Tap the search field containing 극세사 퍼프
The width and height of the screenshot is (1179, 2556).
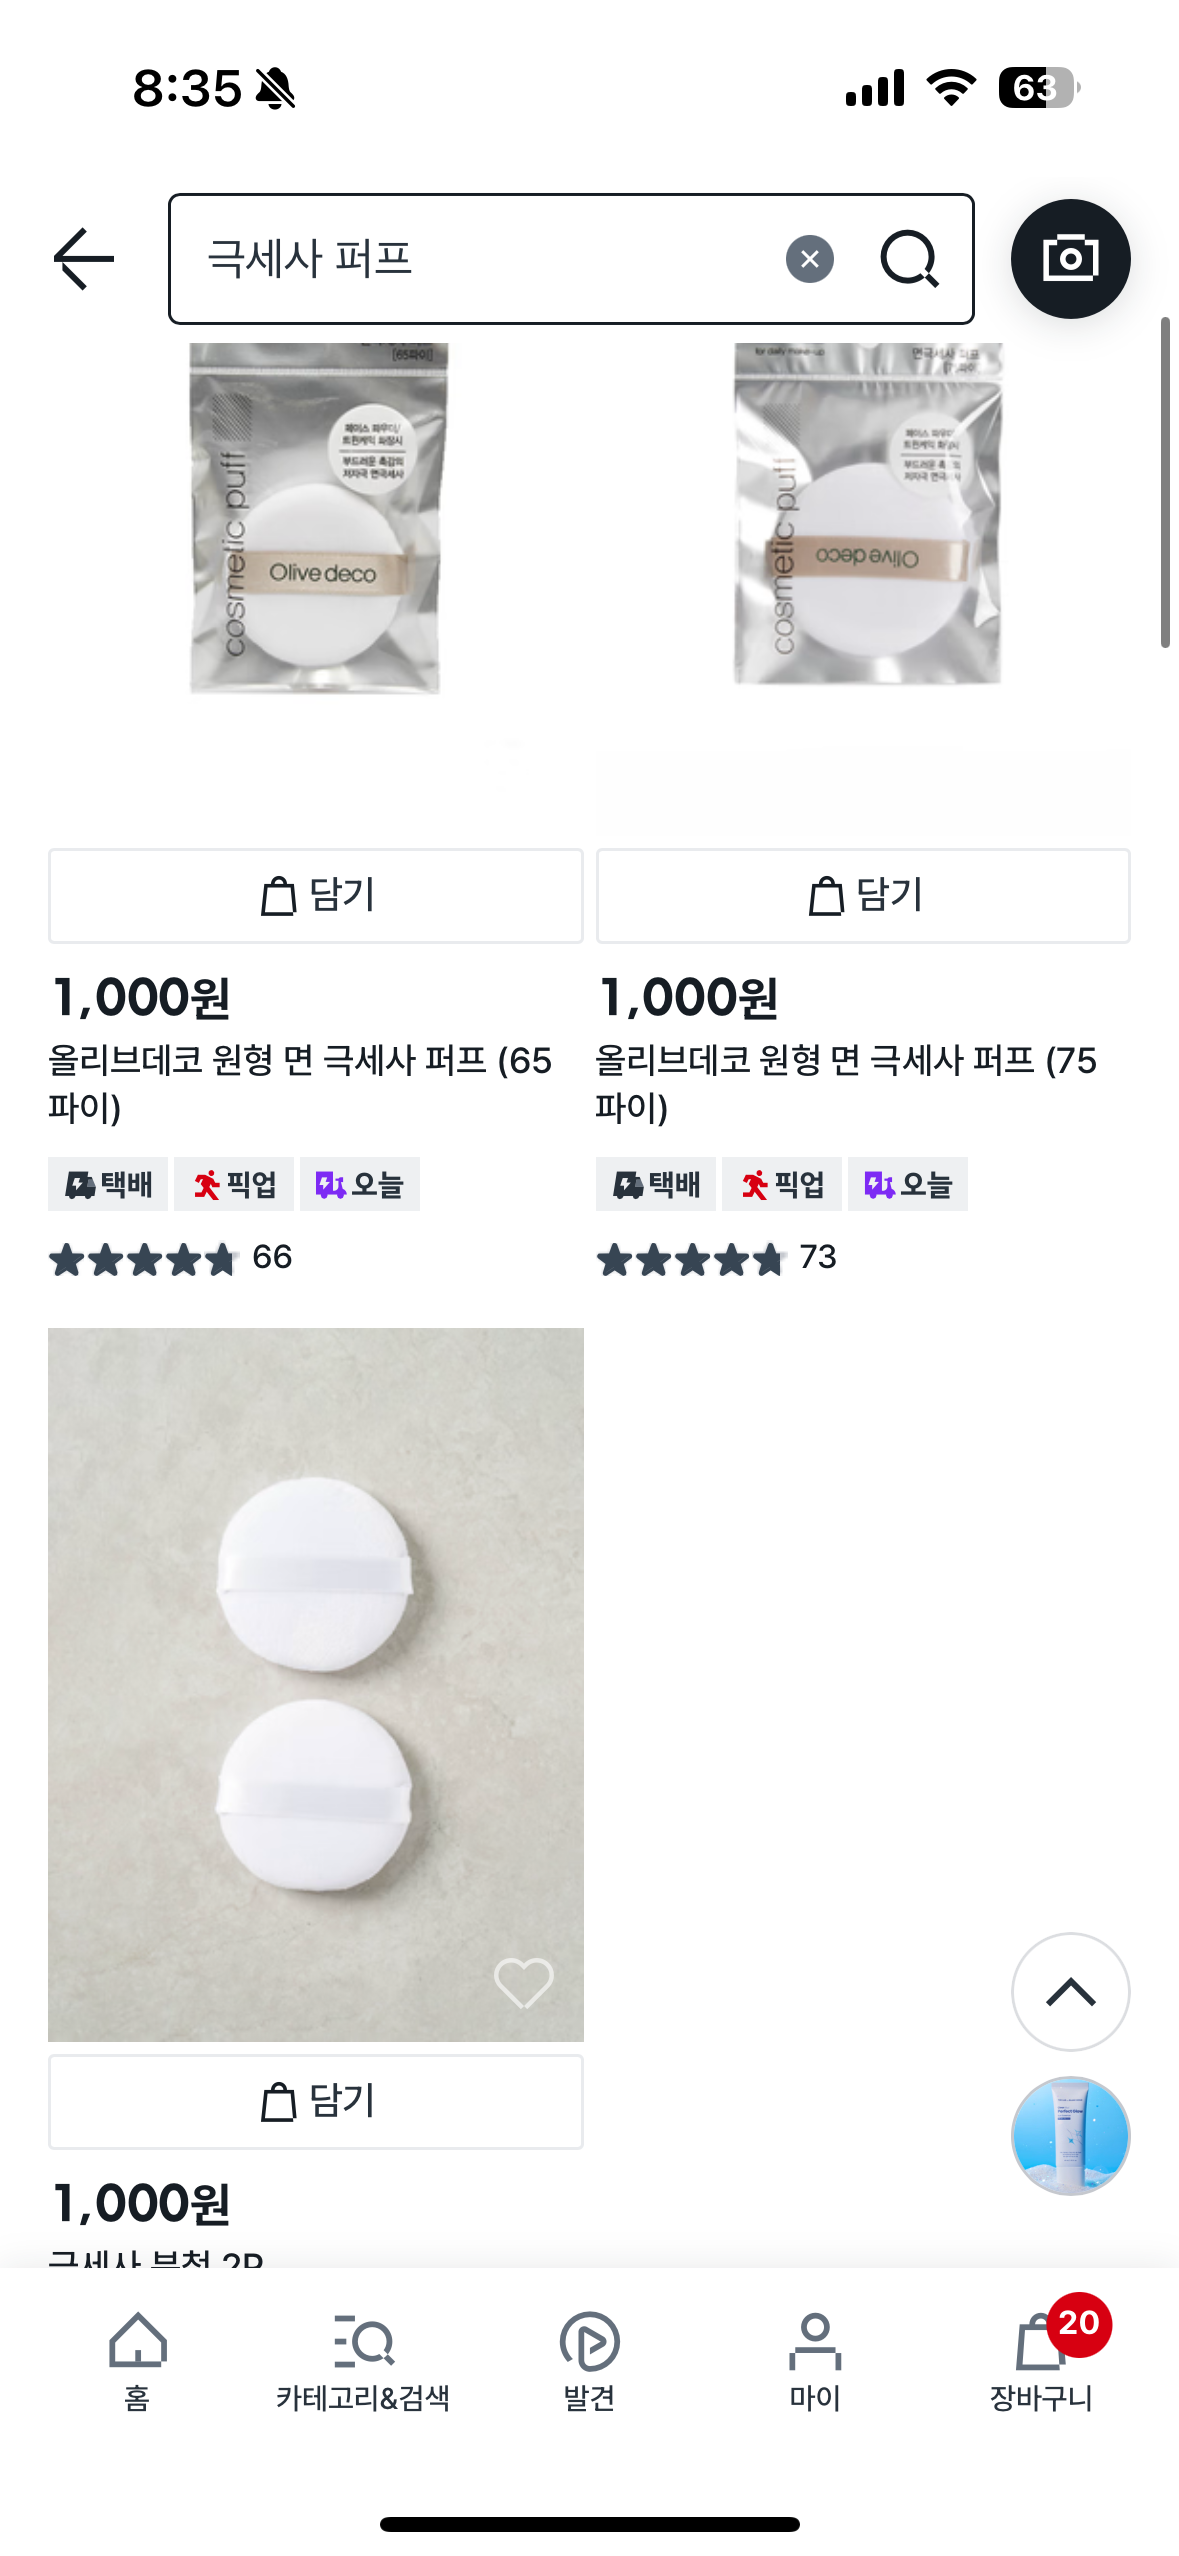480,259
